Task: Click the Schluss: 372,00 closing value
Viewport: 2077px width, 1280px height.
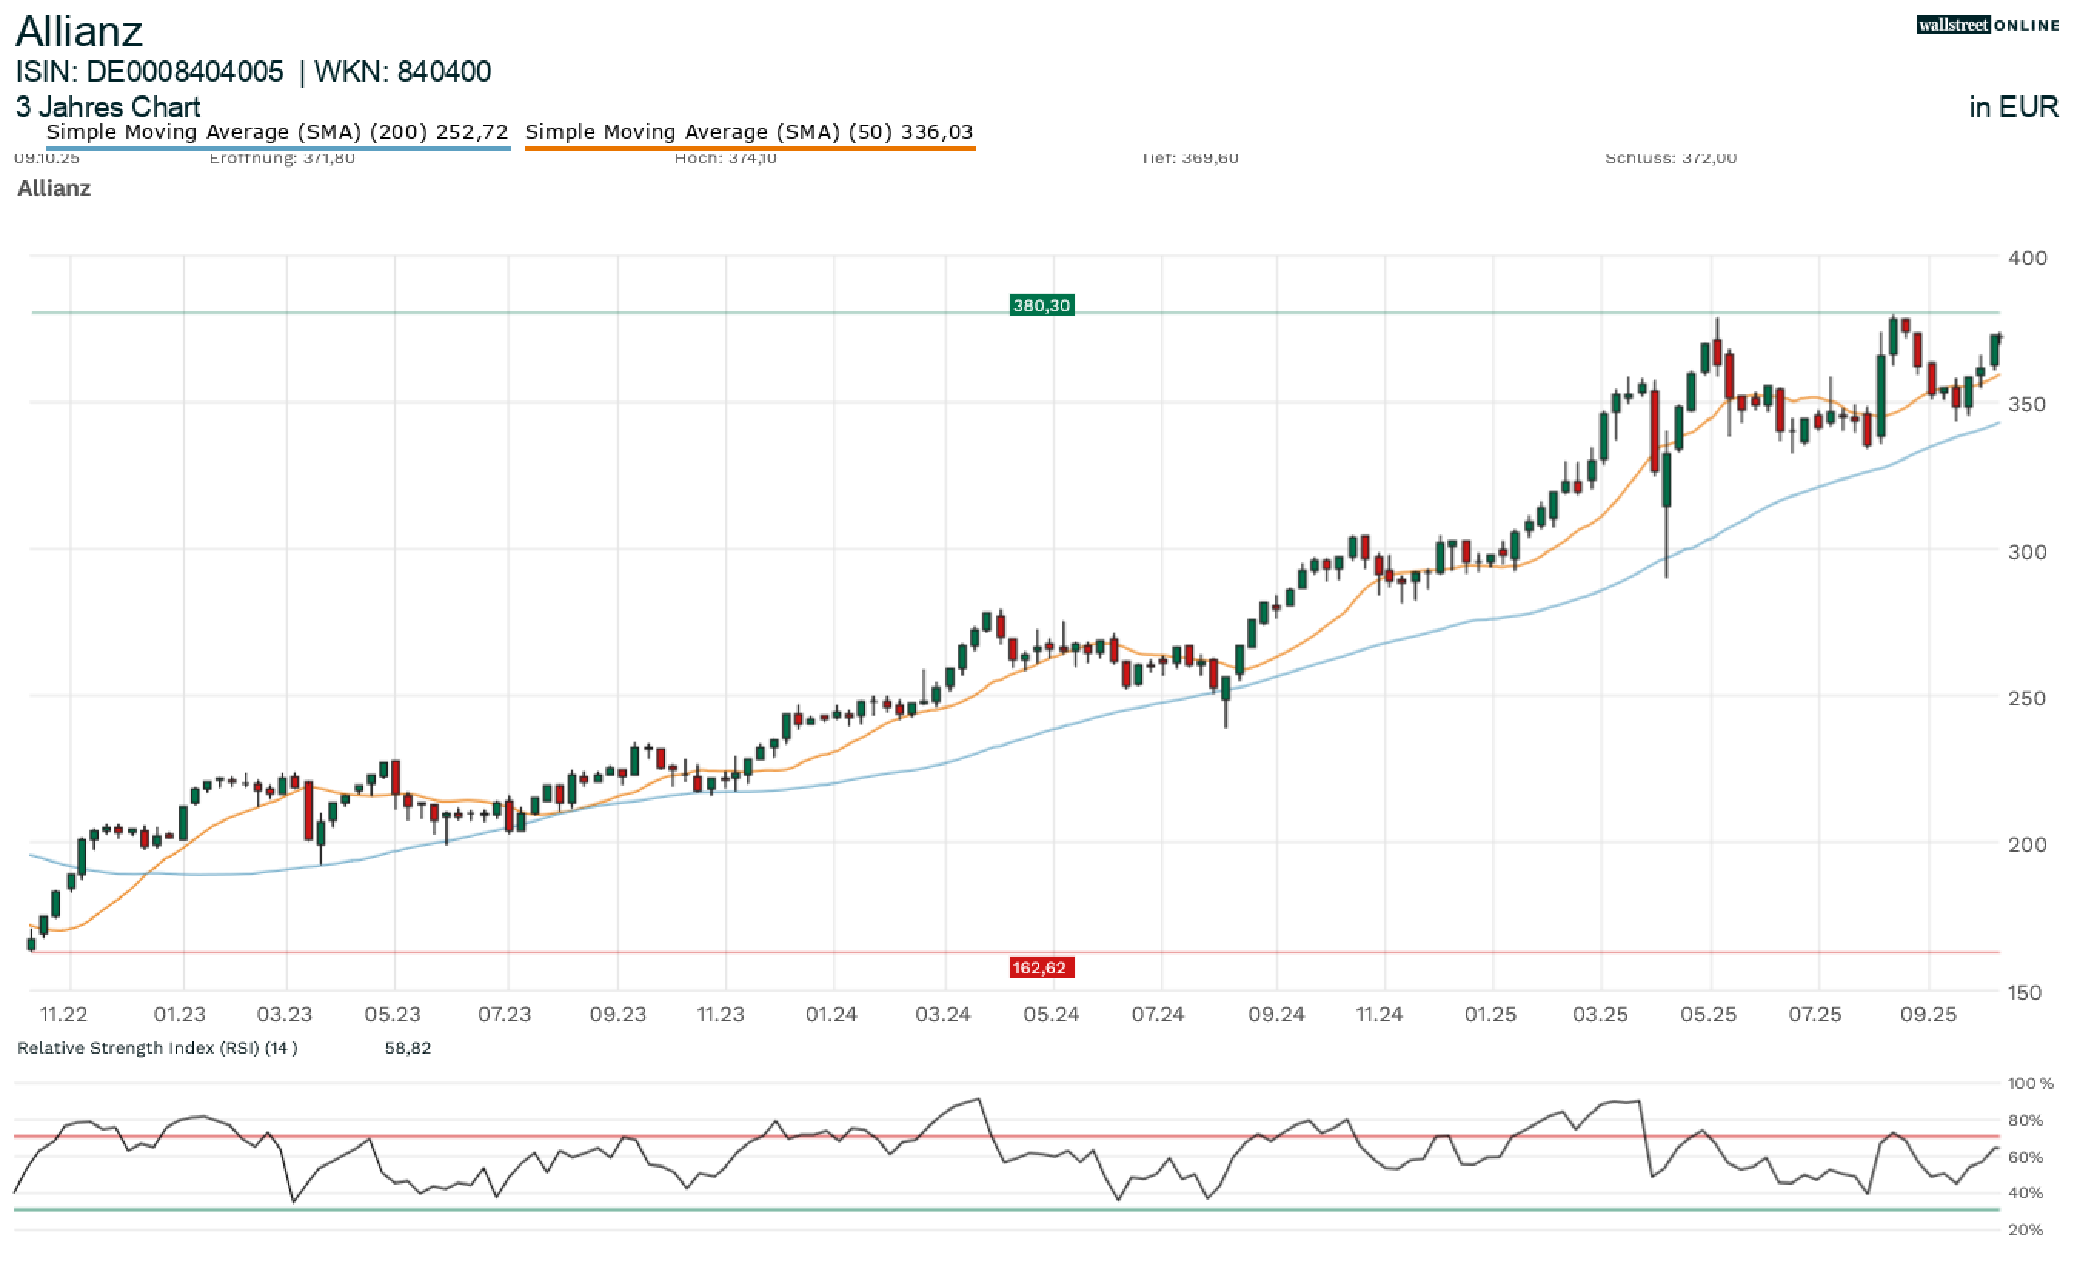Action: 1670,158
